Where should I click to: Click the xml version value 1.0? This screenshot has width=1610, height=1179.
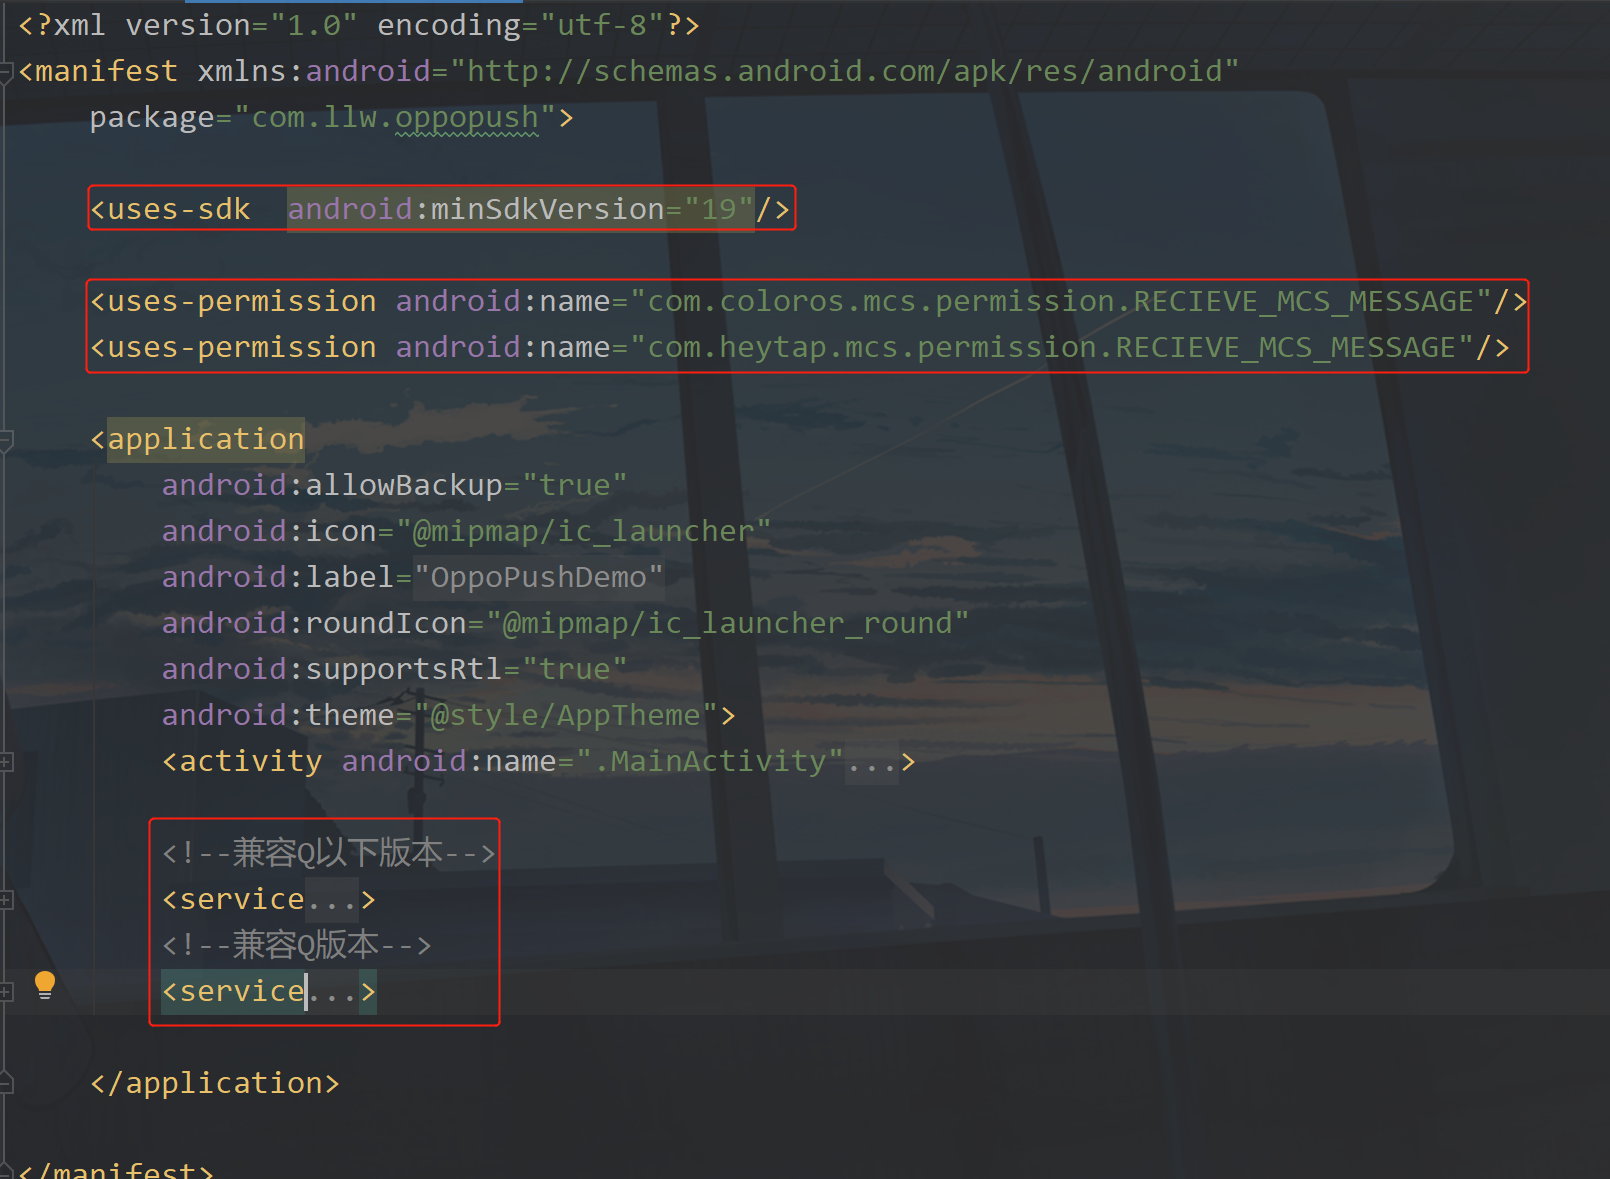(314, 26)
